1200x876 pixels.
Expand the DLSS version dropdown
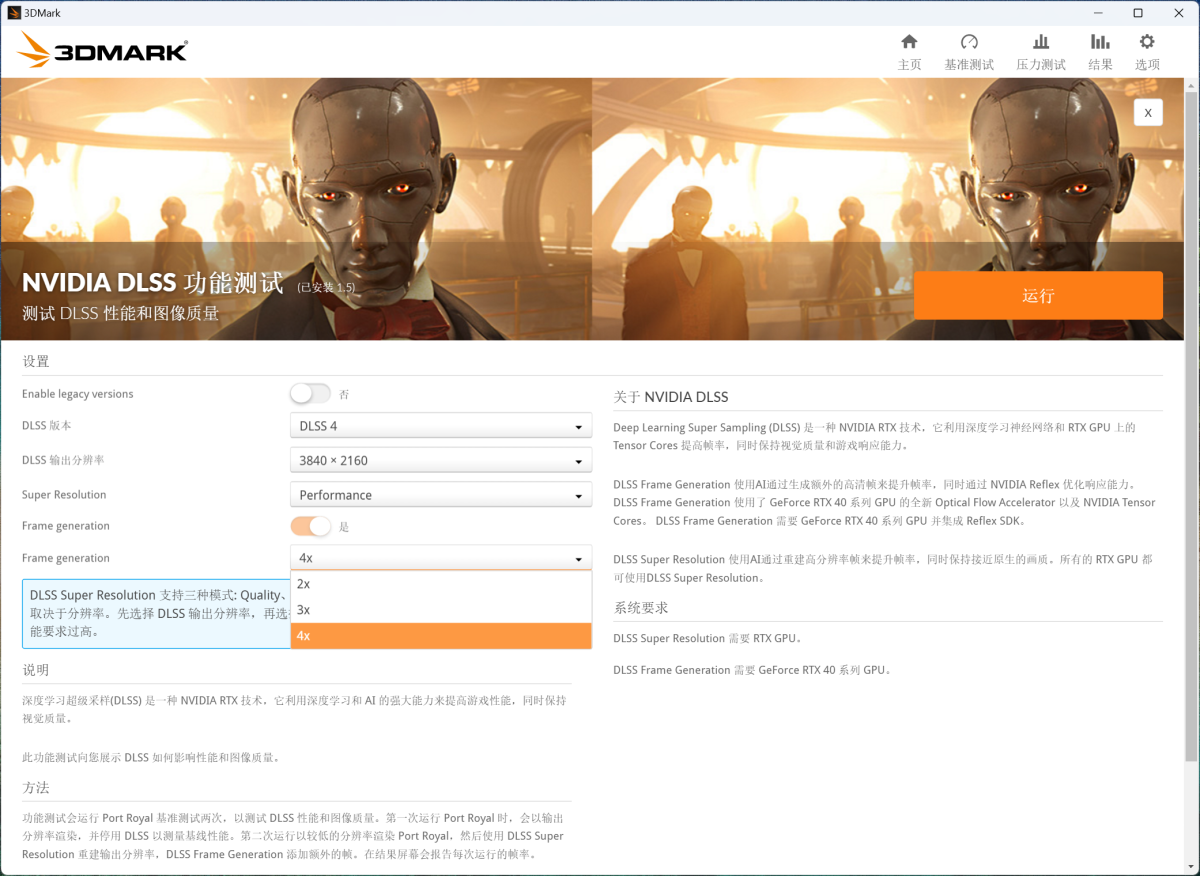[440, 426]
